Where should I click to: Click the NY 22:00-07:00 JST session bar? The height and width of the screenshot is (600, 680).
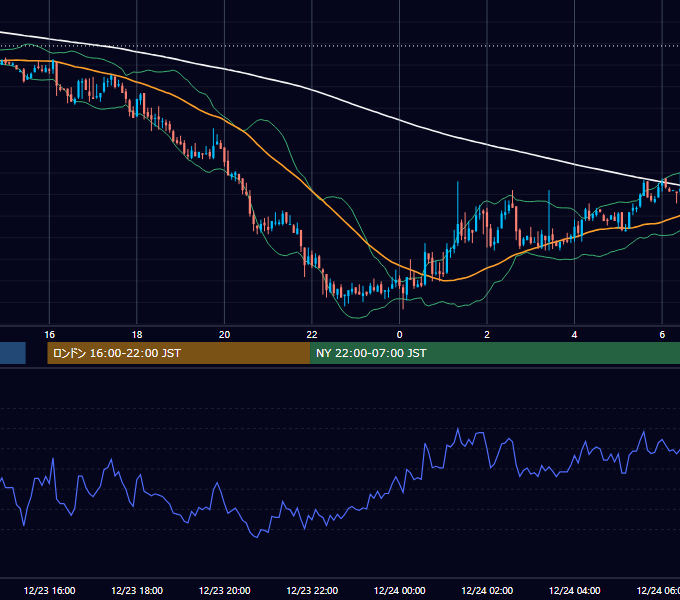[x=495, y=353]
